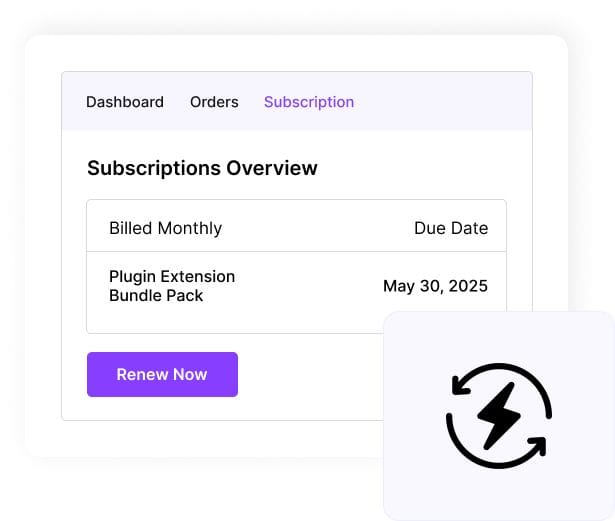Screen dimensions: 615x521
Task: Click the May 30, 2025 due date
Action: [435, 286]
